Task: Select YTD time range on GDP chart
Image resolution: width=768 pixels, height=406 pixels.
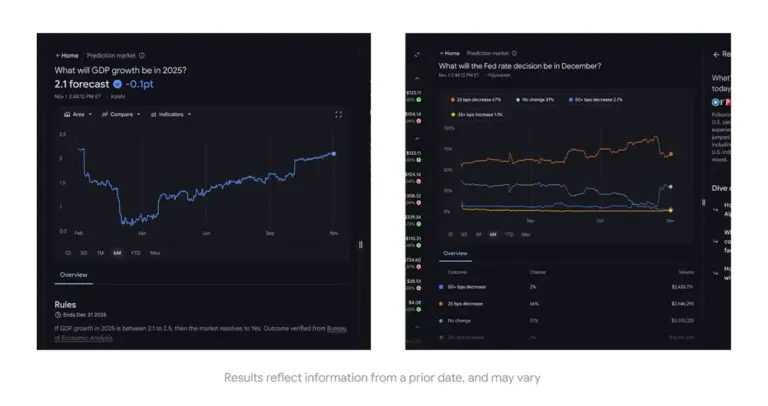Action: (135, 253)
